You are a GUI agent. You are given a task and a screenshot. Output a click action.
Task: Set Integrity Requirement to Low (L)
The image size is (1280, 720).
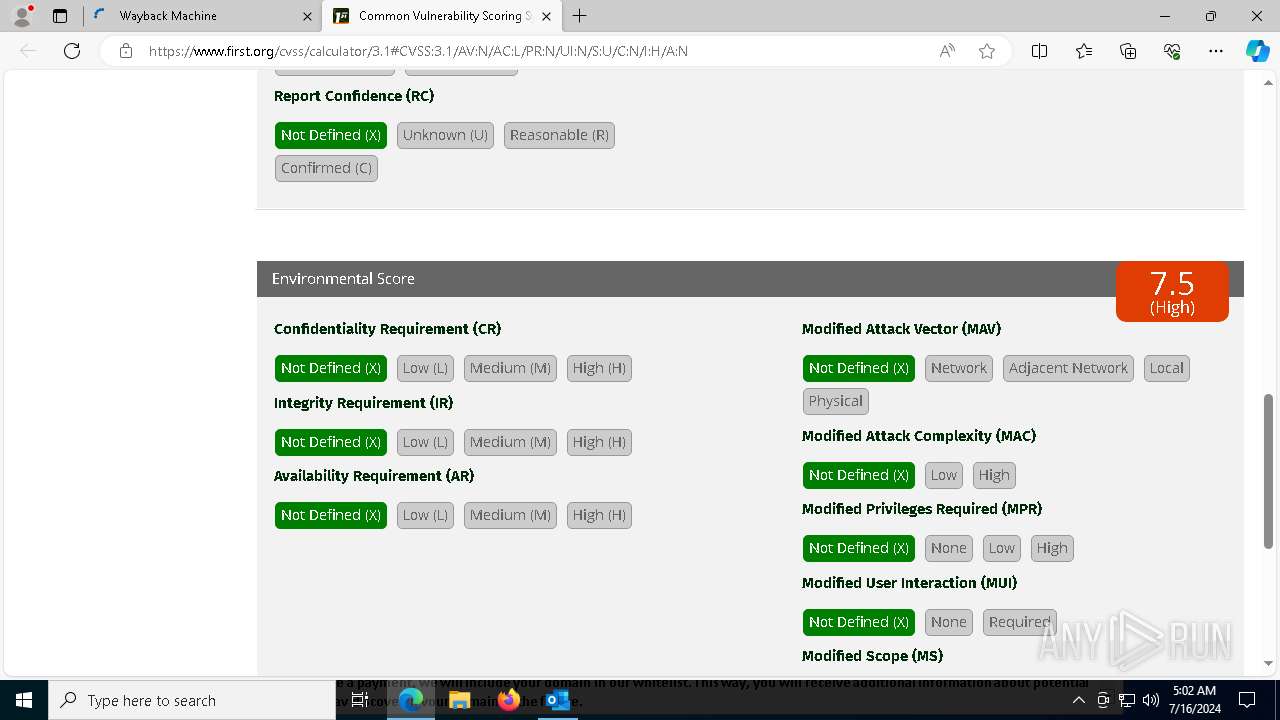[425, 442]
